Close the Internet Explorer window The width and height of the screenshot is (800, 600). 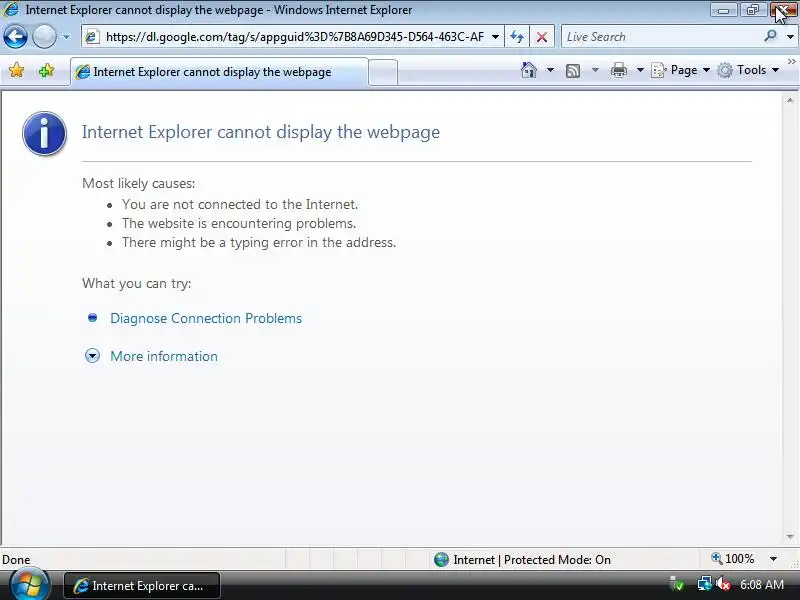[783, 10]
